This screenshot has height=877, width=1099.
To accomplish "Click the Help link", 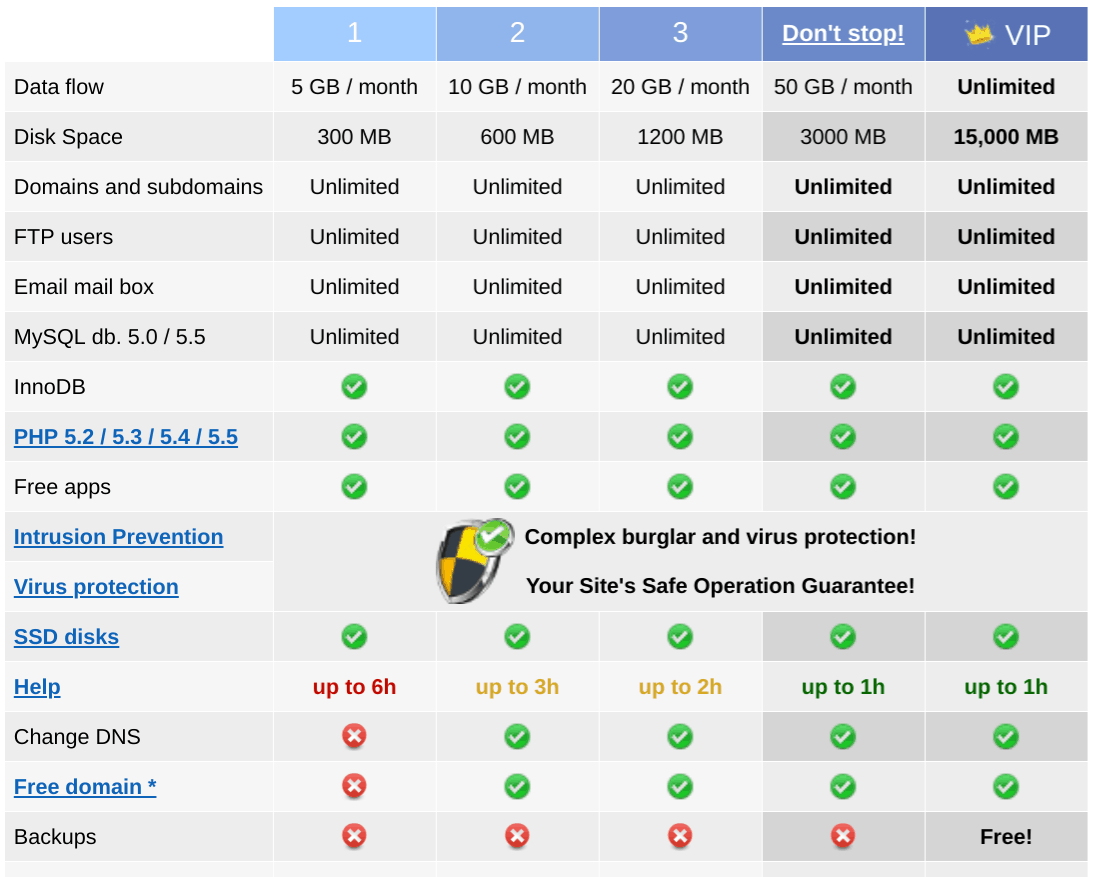I will click(37, 687).
